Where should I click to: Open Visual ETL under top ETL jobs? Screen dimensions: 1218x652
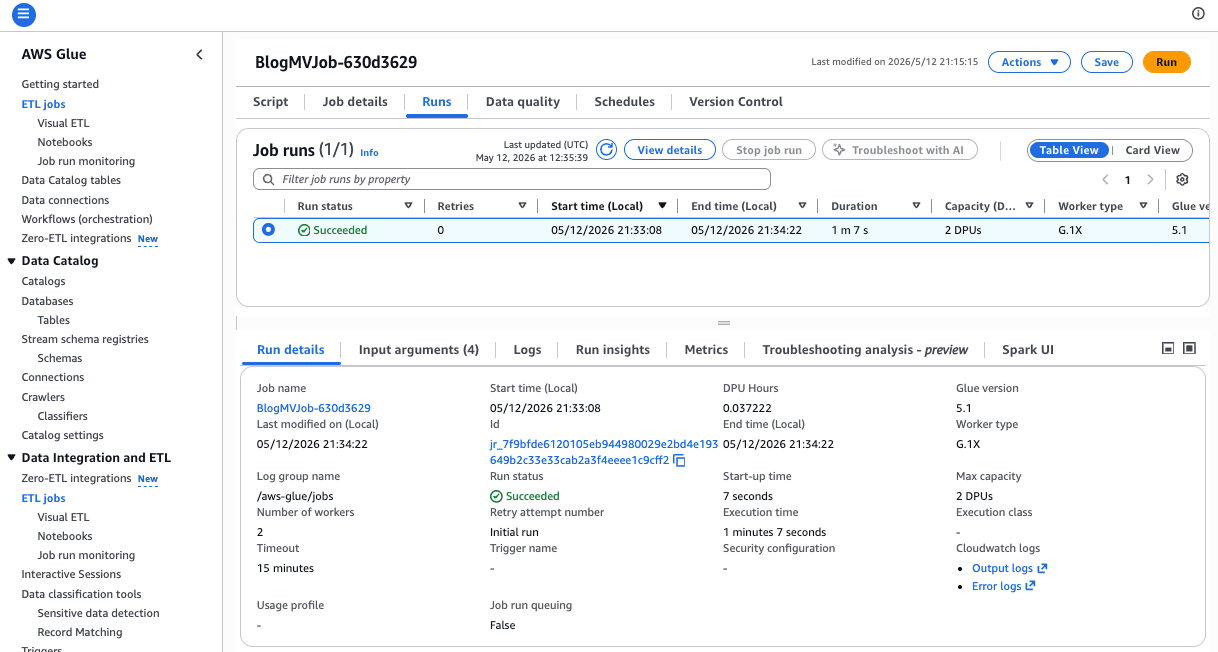click(63, 123)
